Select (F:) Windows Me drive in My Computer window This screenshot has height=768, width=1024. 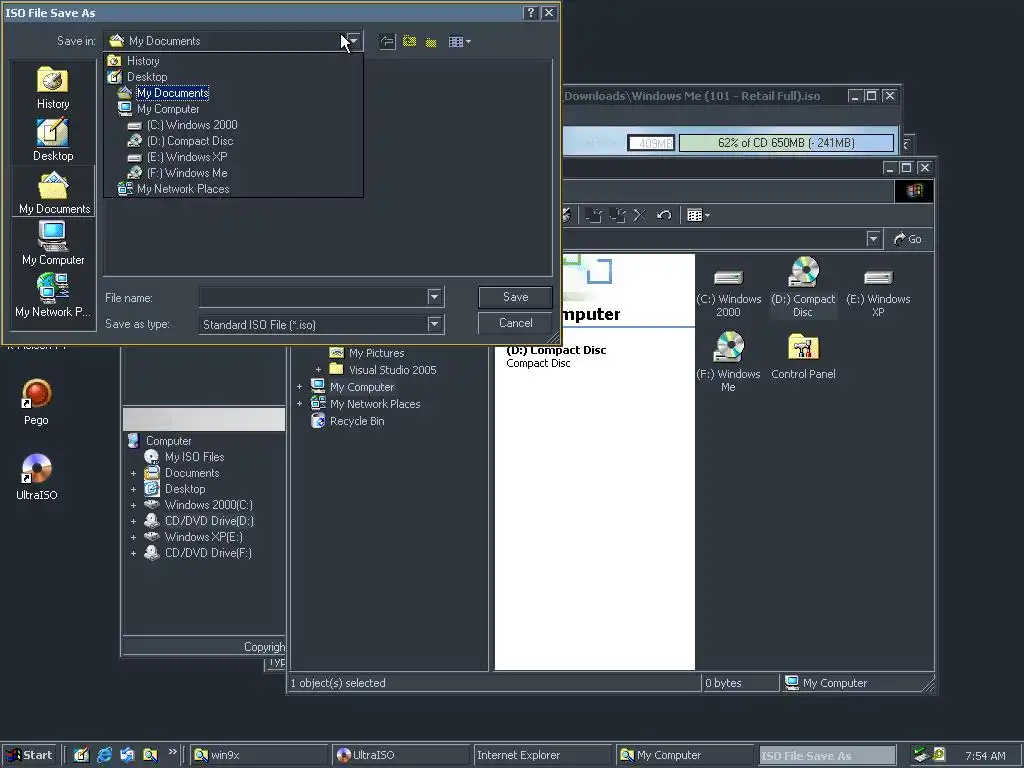click(x=728, y=362)
